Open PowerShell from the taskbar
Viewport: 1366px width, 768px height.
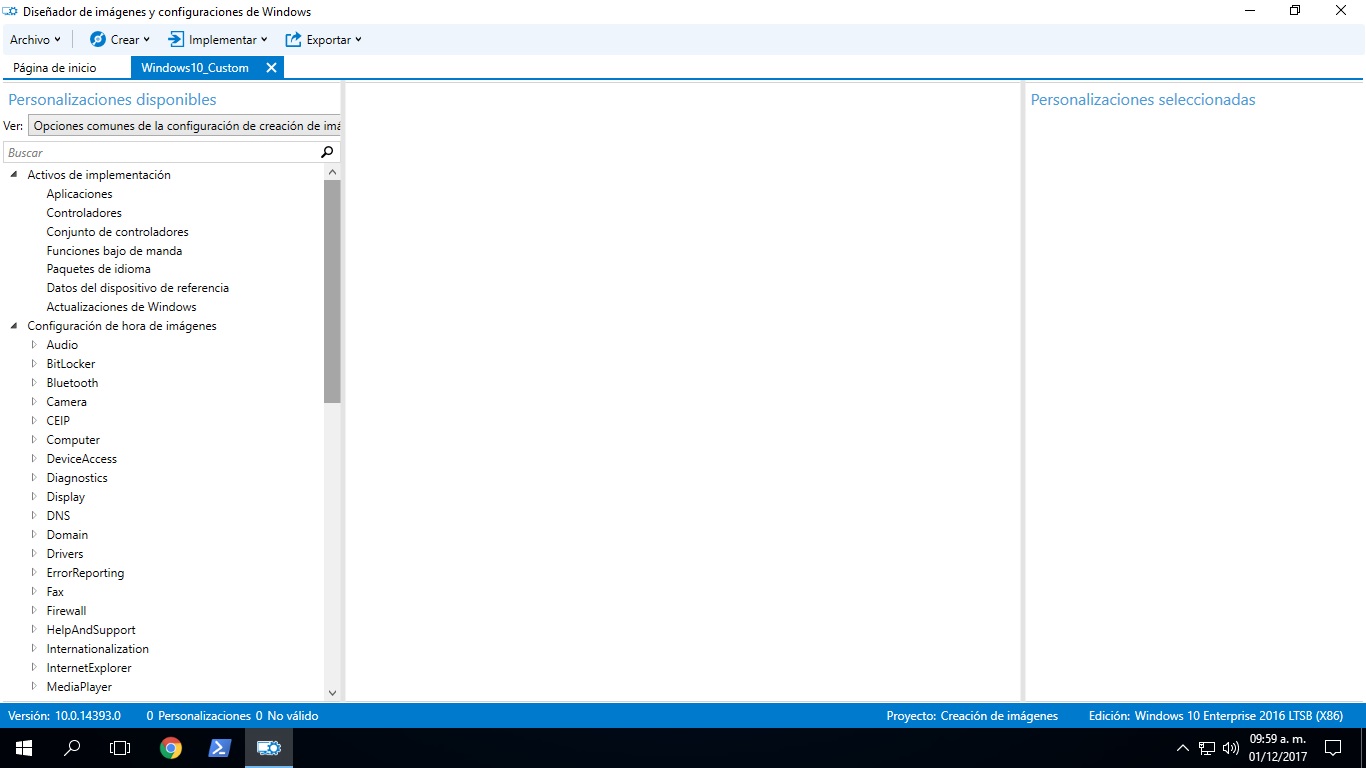[220, 748]
